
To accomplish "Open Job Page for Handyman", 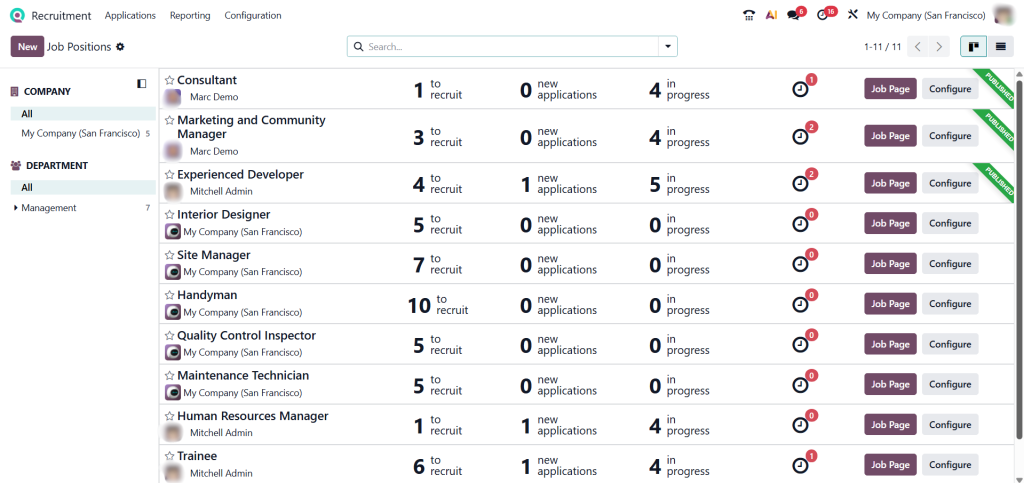I will (890, 304).
